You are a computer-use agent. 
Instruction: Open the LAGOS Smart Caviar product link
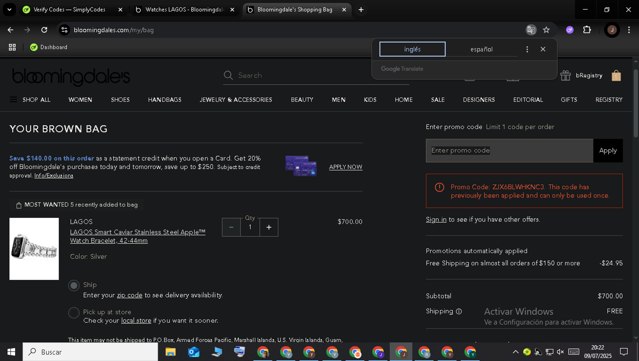coord(137,236)
